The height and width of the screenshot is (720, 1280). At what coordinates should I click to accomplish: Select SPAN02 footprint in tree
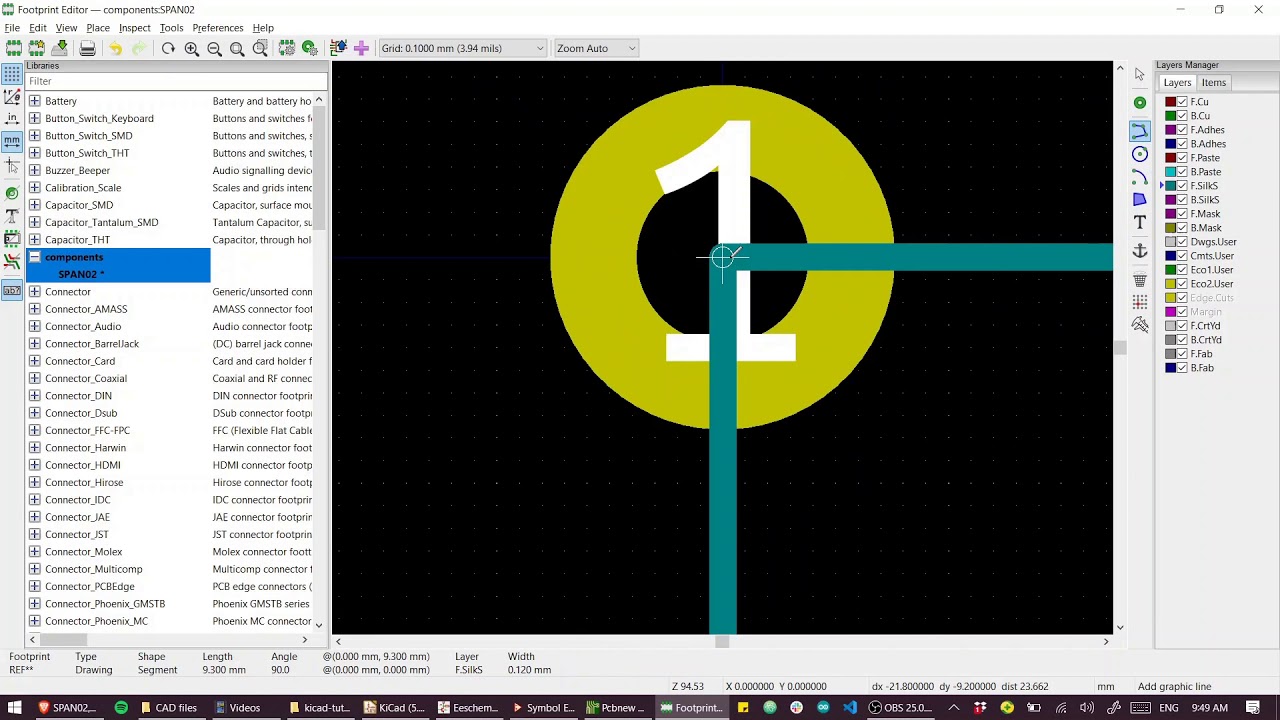click(81, 274)
